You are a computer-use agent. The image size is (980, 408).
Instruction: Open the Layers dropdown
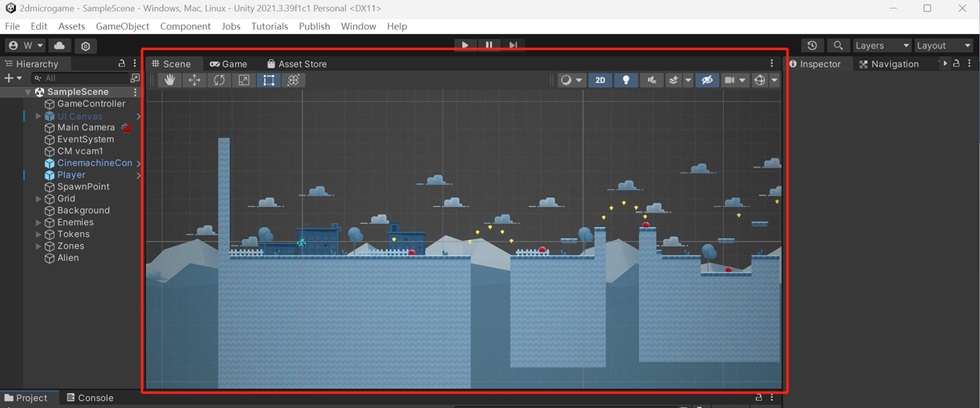point(881,46)
